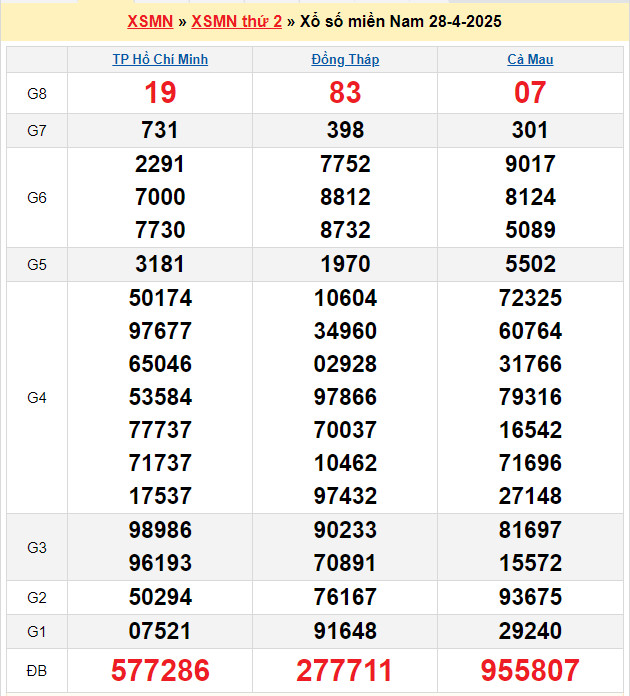Select G4 number 97866
Screen dimensions: 630x696
point(345,397)
